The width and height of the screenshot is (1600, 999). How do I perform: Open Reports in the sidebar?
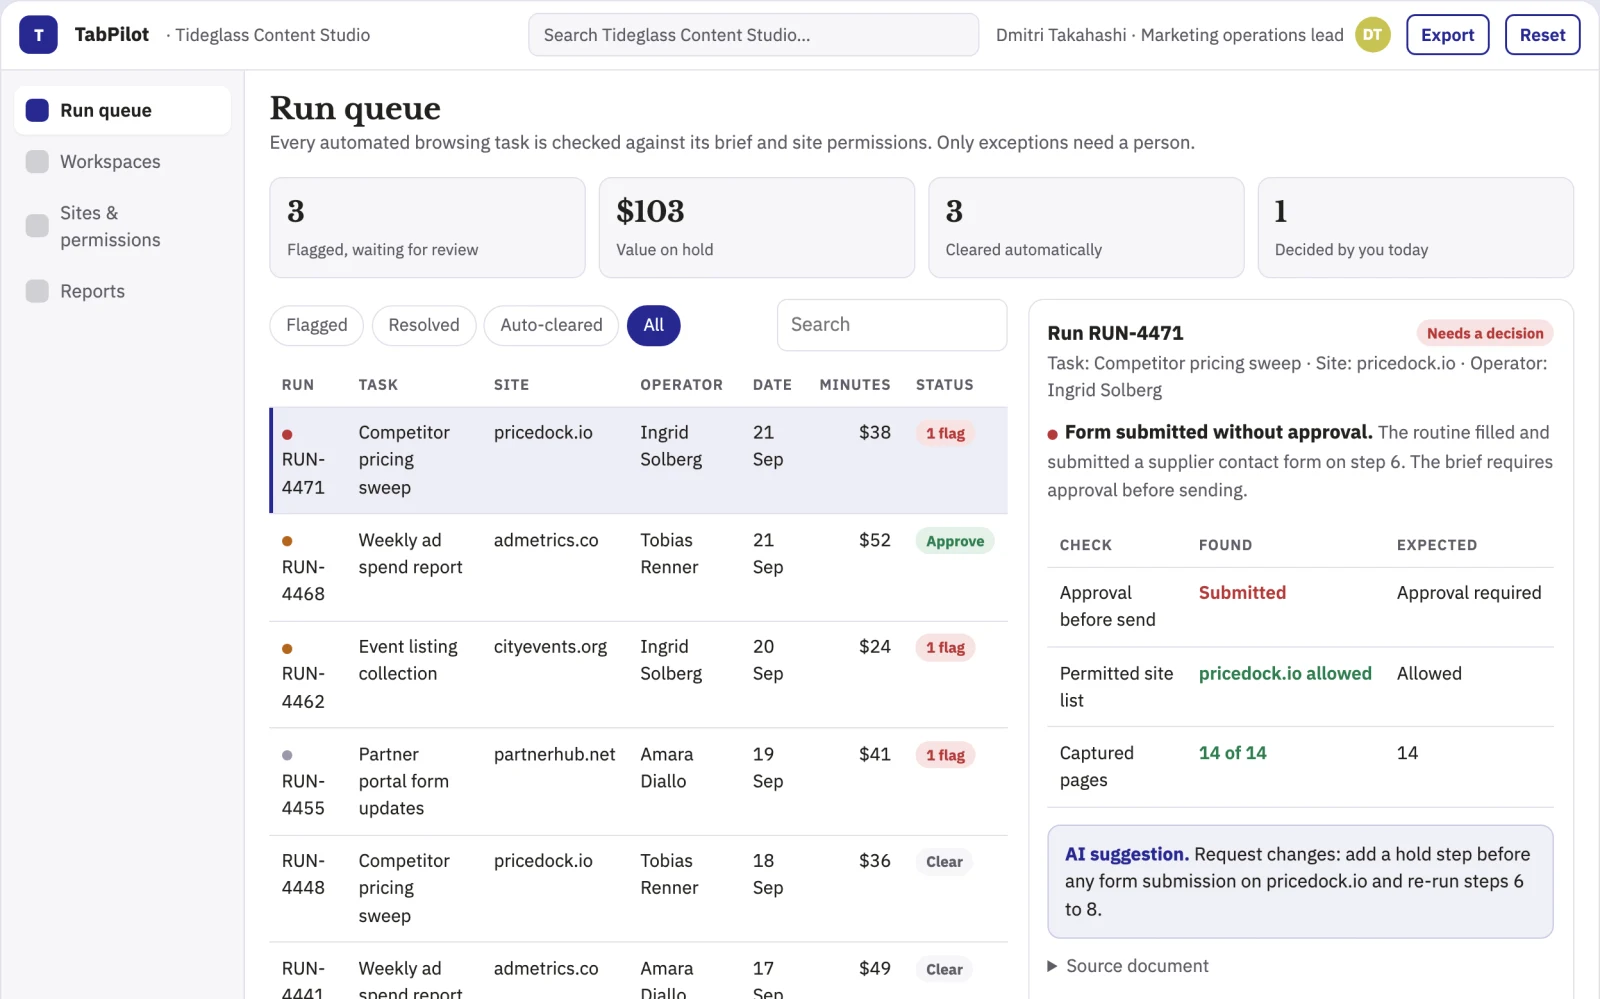pos(123,291)
